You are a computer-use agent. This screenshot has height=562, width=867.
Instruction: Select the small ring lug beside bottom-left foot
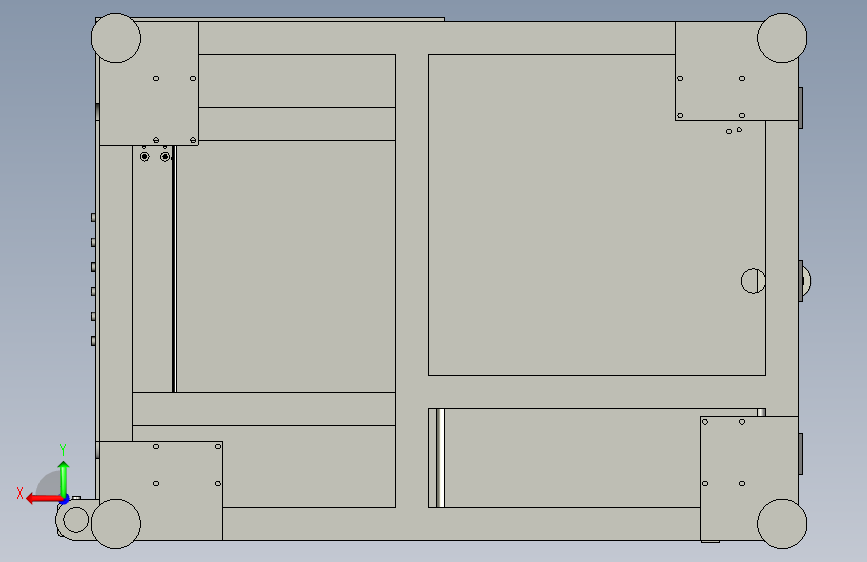tap(76, 520)
